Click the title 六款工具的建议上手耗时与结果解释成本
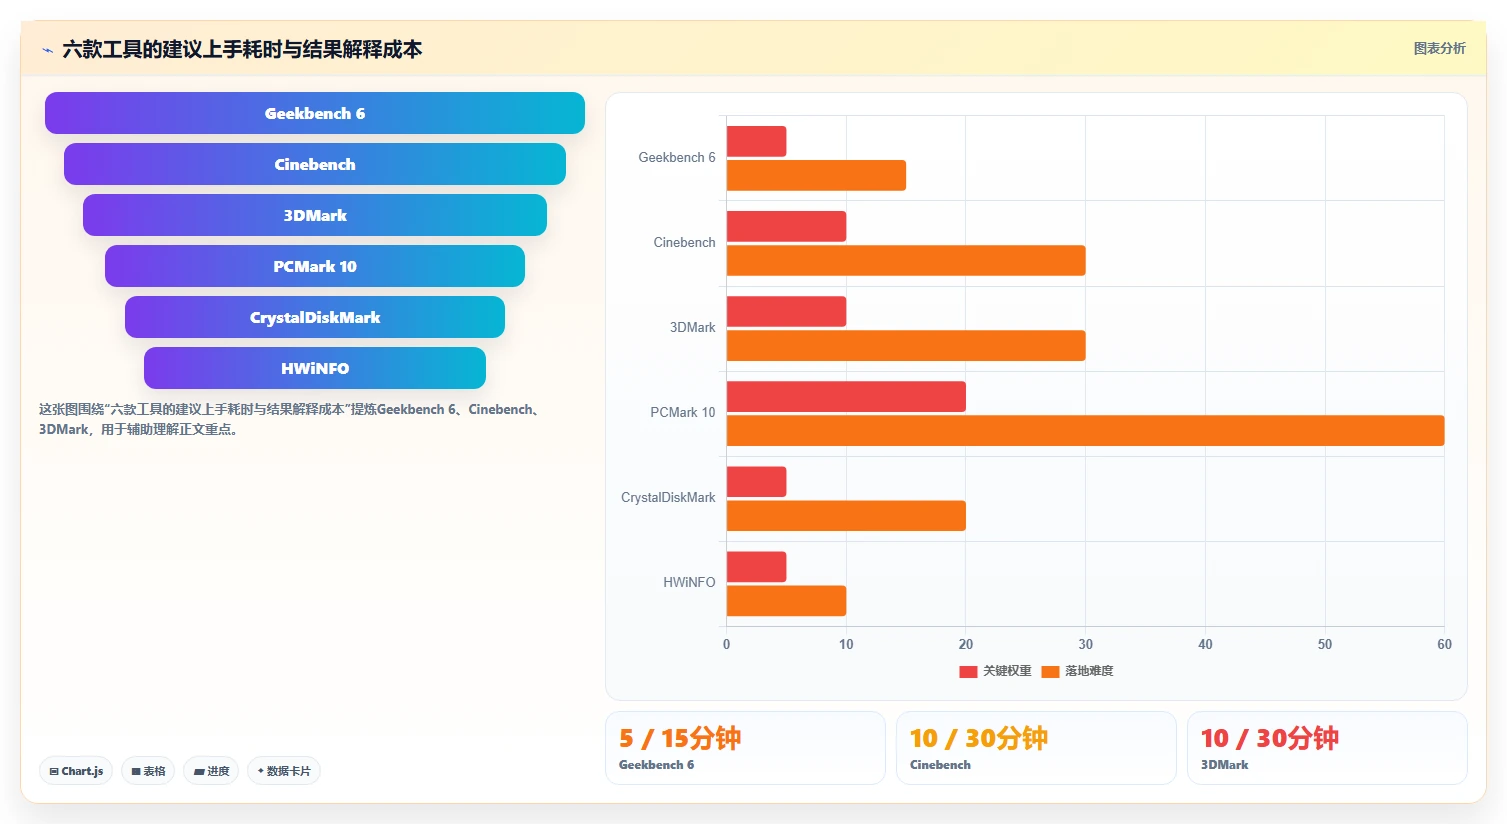The width and height of the screenshot is (1507, 824). point(242,49)
